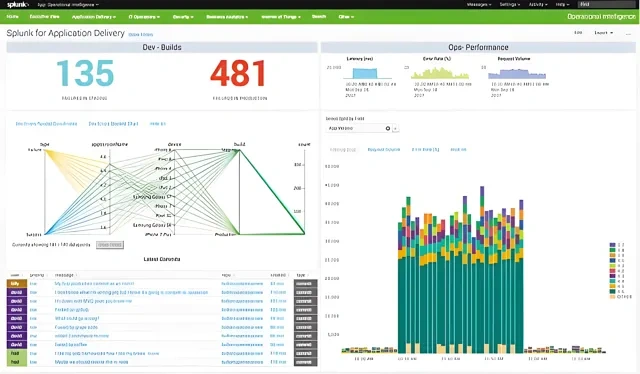Open the ellipsis more-actions menu
This screenshot has width=640, height=374.
[628, 33]
